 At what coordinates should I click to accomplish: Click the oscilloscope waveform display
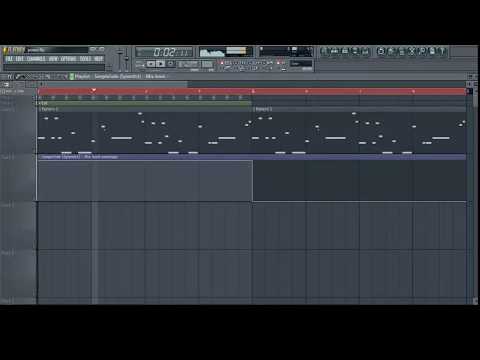click(212, 52)
